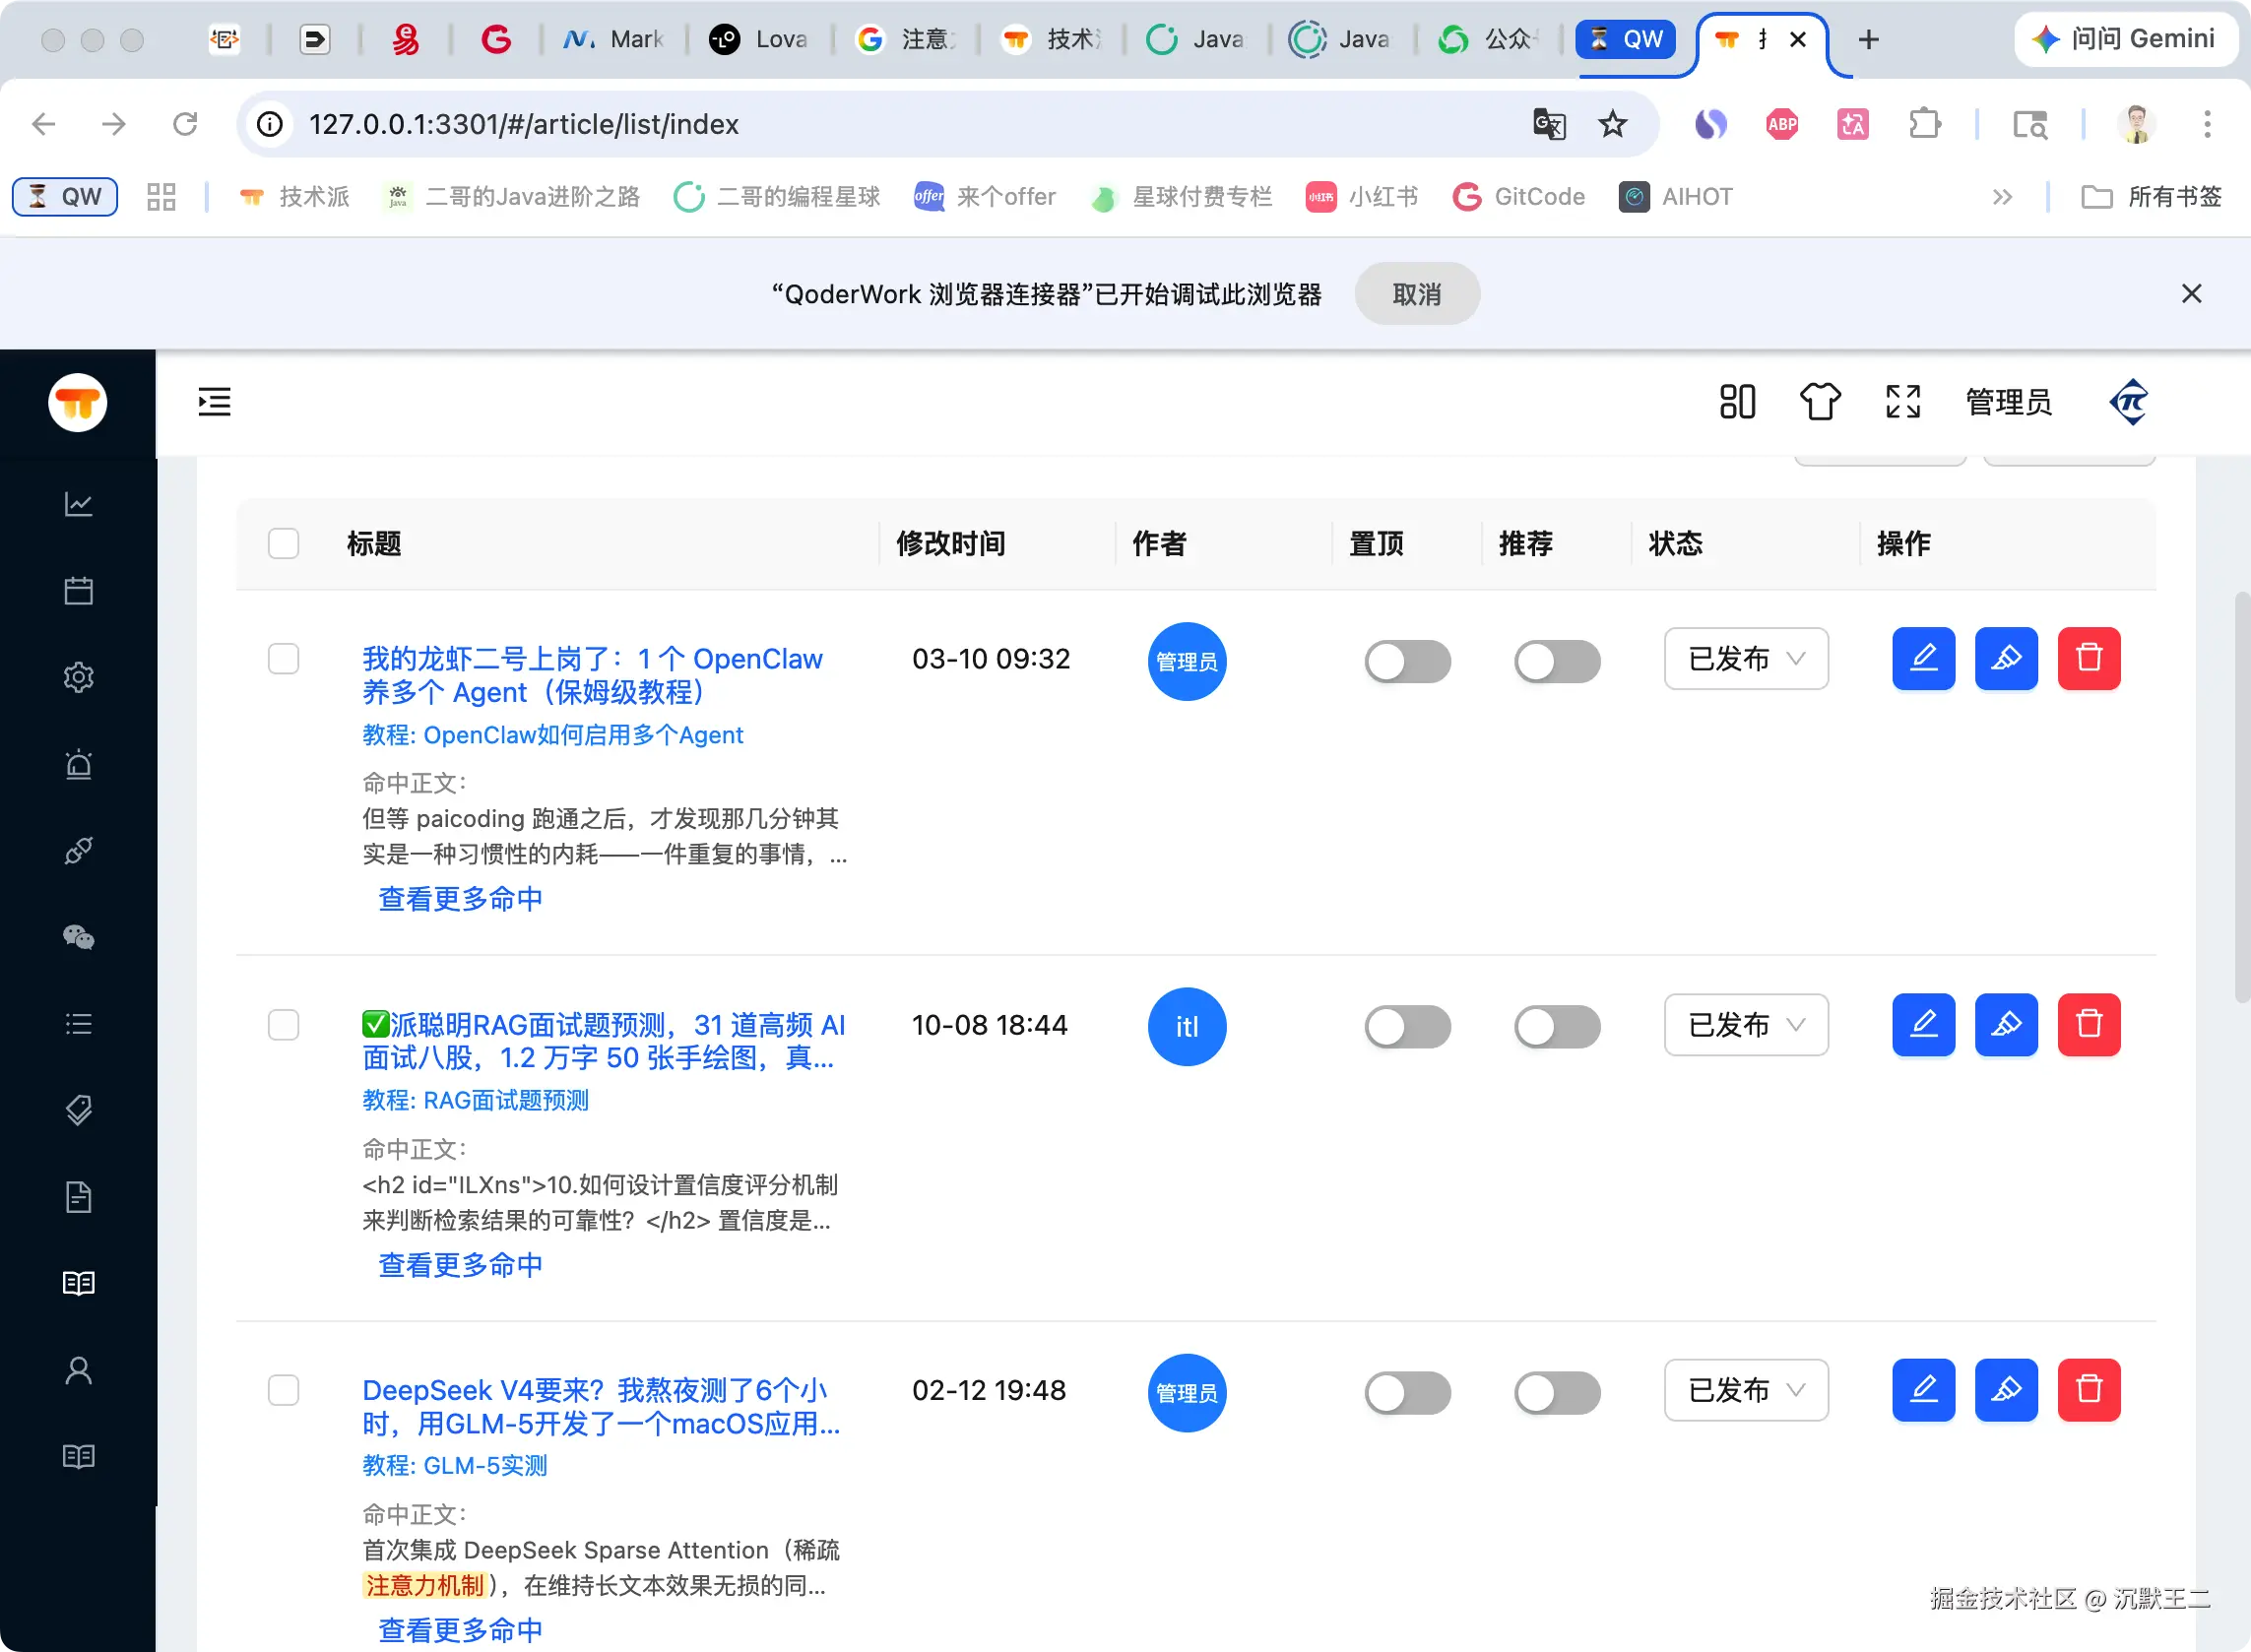2251x1652 pixels.
Task: Open the alarm bell sidebar icon
Action: tap(78, 764)
